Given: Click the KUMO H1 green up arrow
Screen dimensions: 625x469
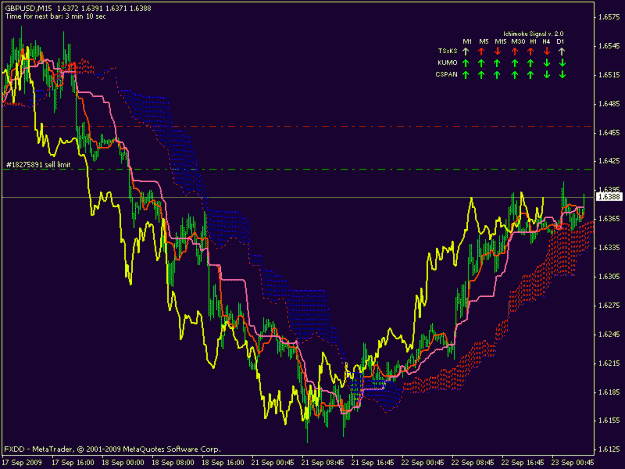Looking at the screenshot, I should coord(531,63).
